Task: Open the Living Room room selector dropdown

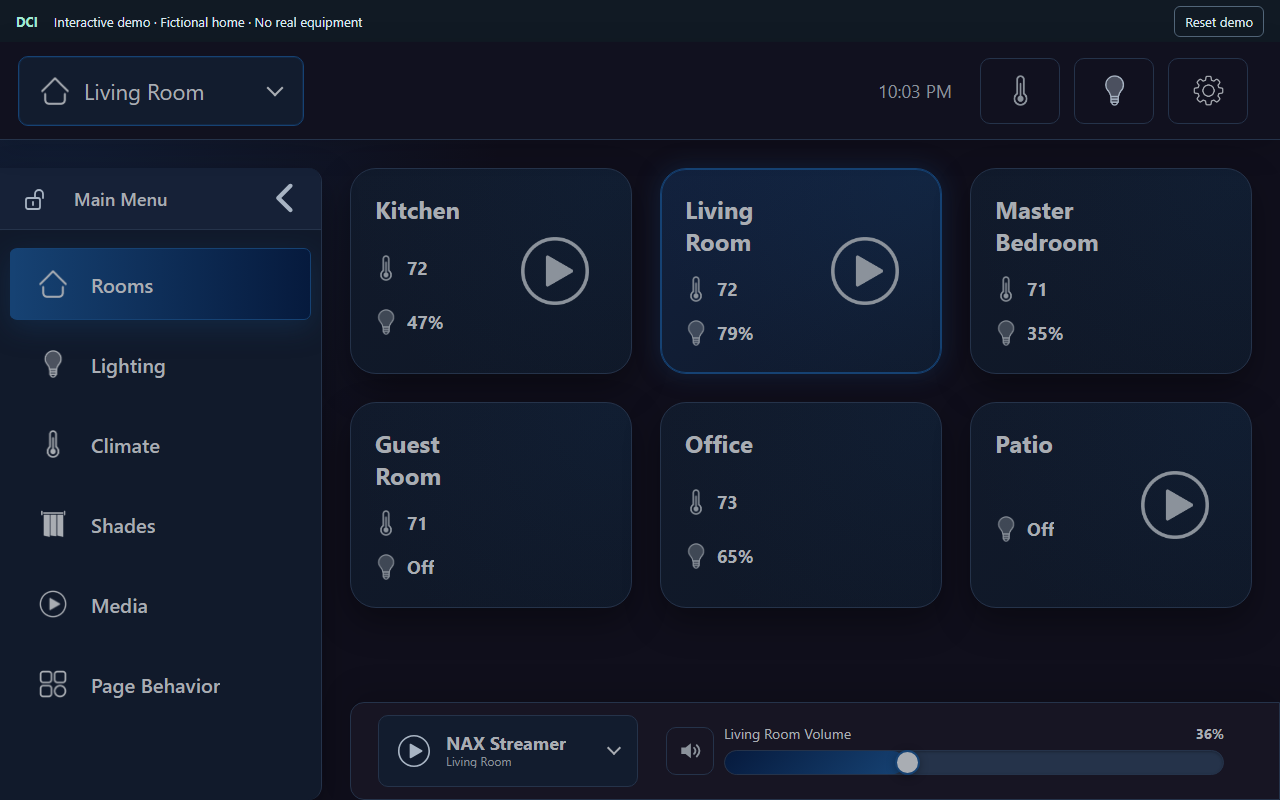Action: [161, 91]
